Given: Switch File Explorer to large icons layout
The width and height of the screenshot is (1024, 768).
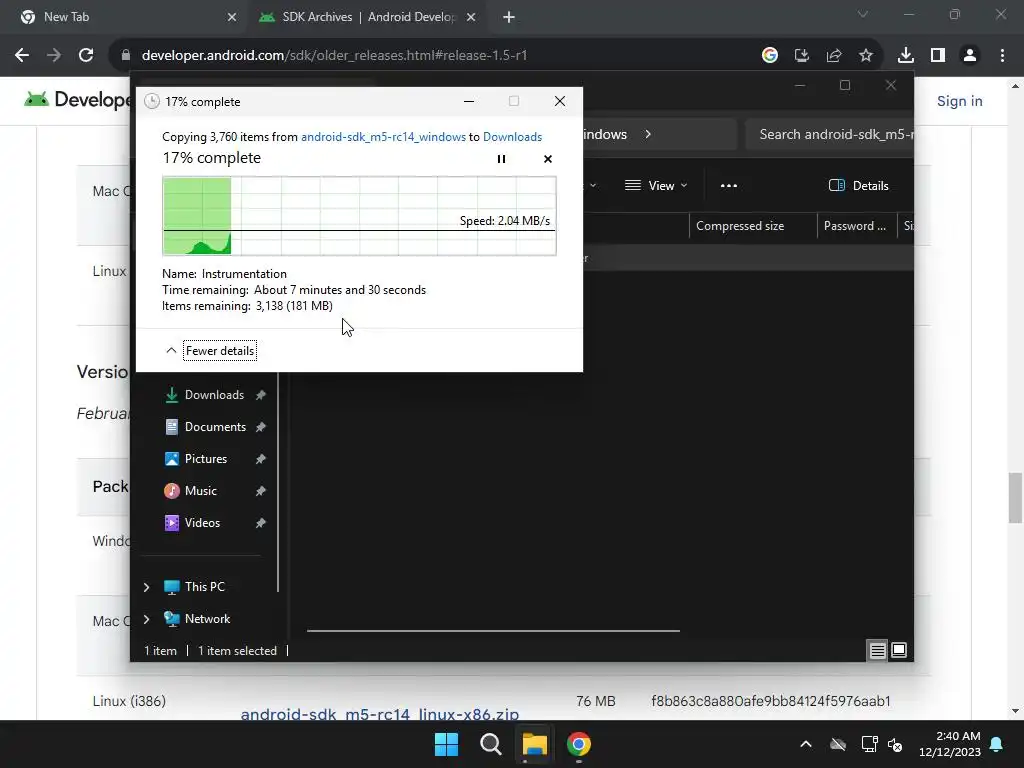Looking at the screenshot, I should pyautogui.click(x=899, y=650).
